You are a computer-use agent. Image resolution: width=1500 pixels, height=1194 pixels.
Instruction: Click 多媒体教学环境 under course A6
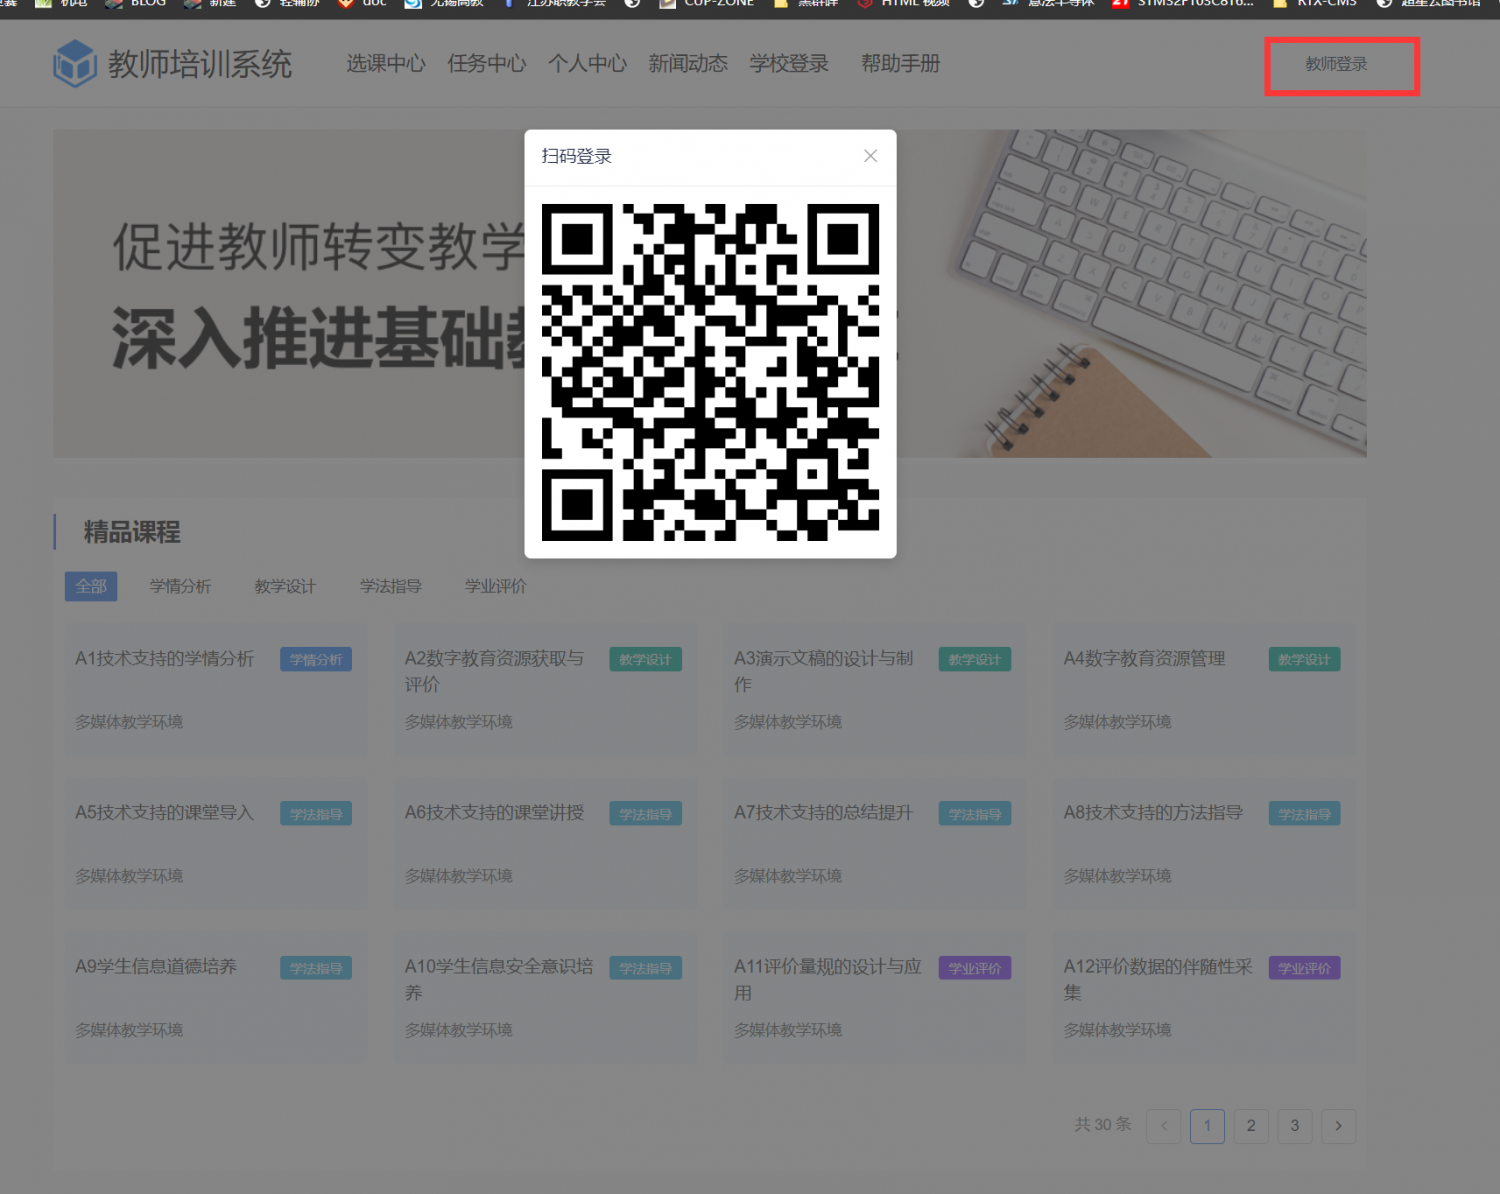(x=458, y=876)
